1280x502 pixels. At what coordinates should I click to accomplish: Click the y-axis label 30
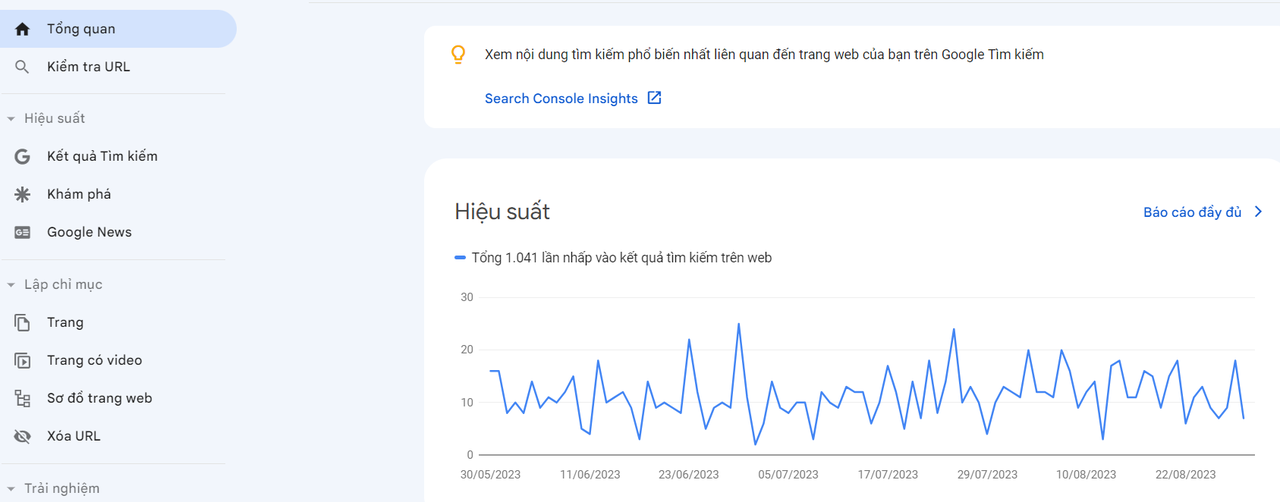[x=467, y=297]
